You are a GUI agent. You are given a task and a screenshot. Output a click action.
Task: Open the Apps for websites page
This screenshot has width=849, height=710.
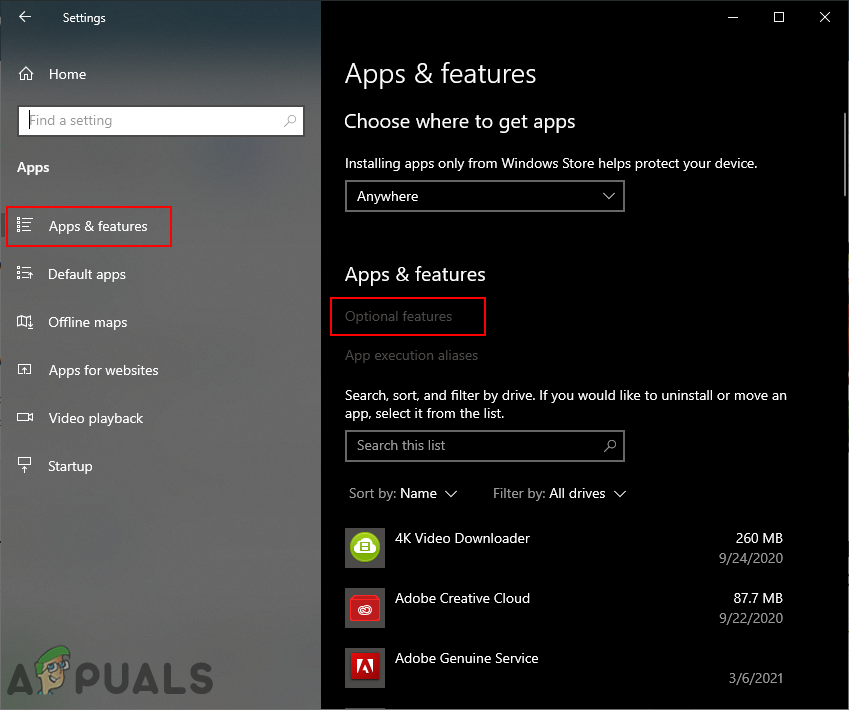point(103,370)
